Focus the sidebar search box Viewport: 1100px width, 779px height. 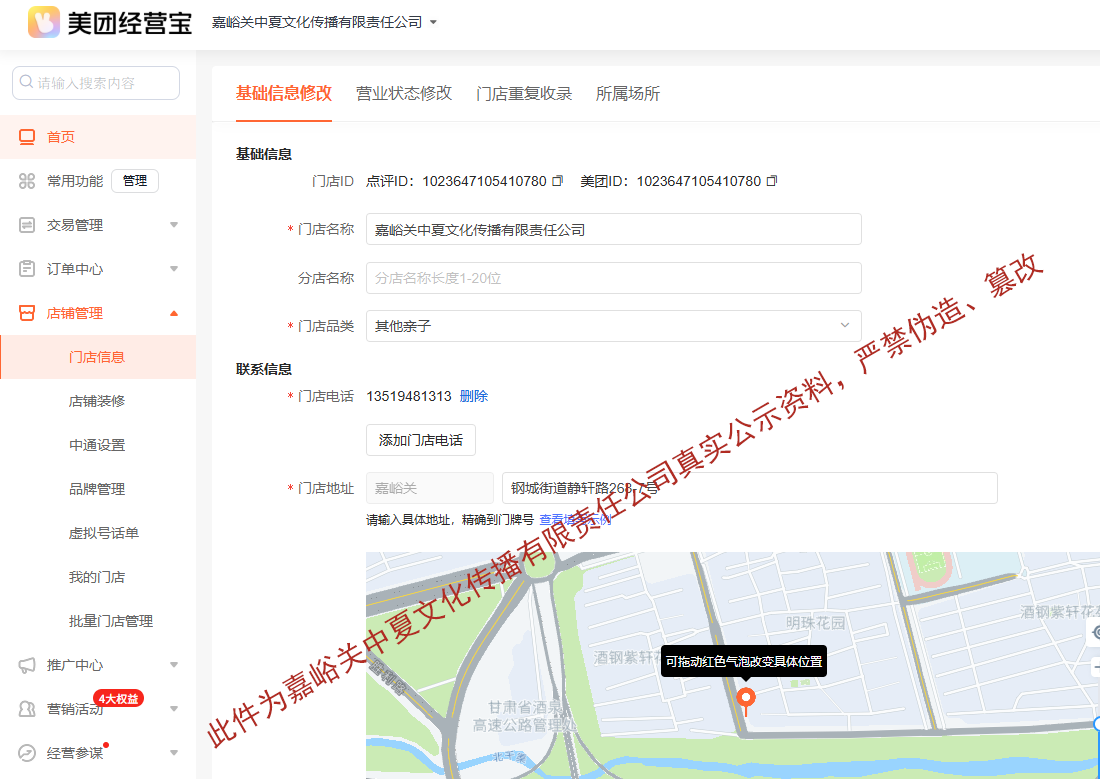coord(96,83)
